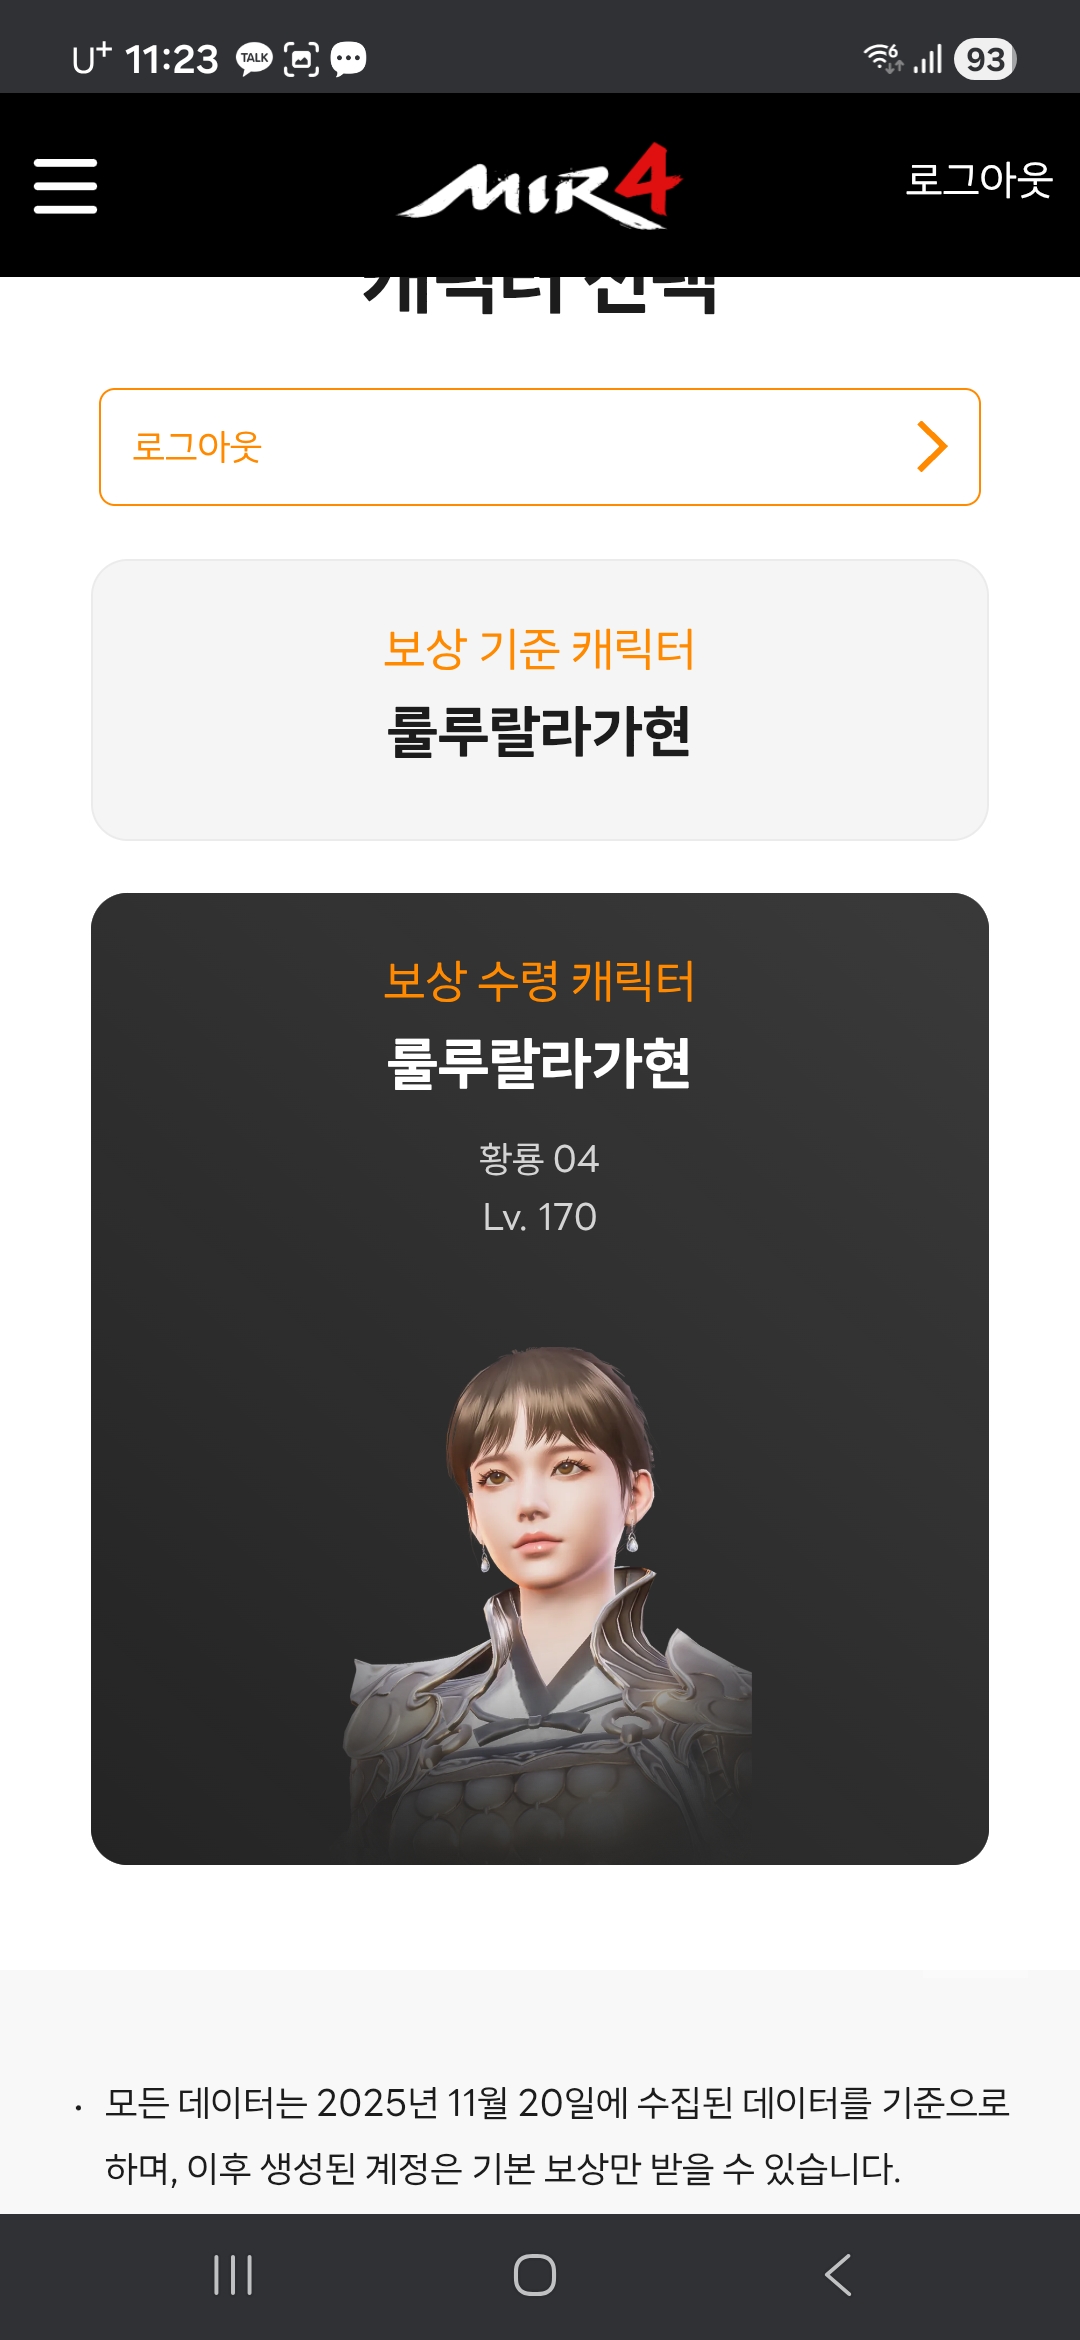Tap 룰루랄라가현 name in dark card
The height and width of the screenshot is (2340, 1080).
pos(540,1063)
